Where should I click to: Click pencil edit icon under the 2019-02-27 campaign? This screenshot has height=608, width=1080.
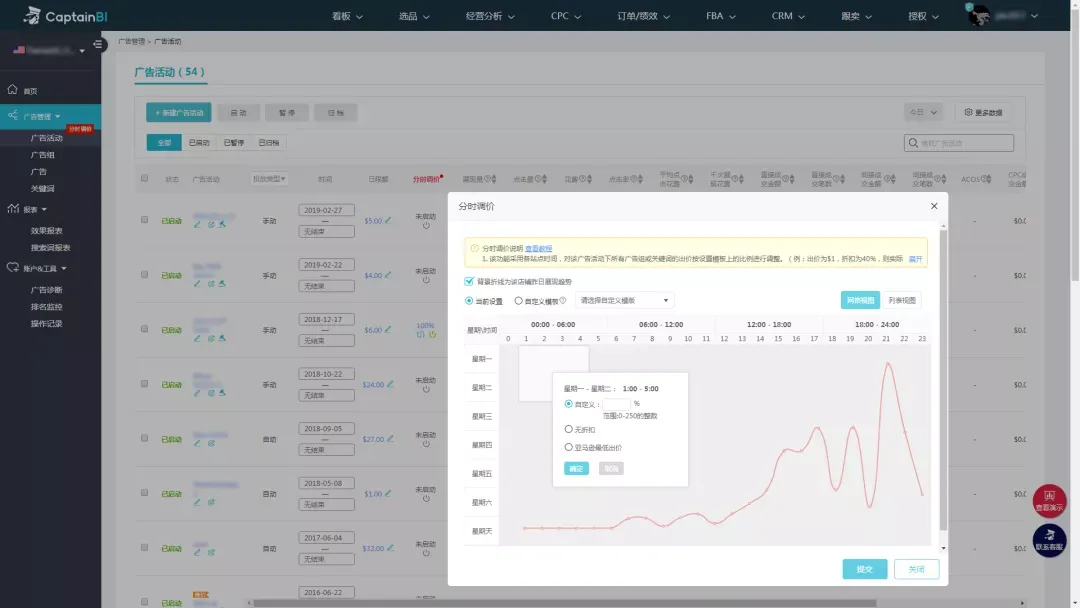point(197,224)
